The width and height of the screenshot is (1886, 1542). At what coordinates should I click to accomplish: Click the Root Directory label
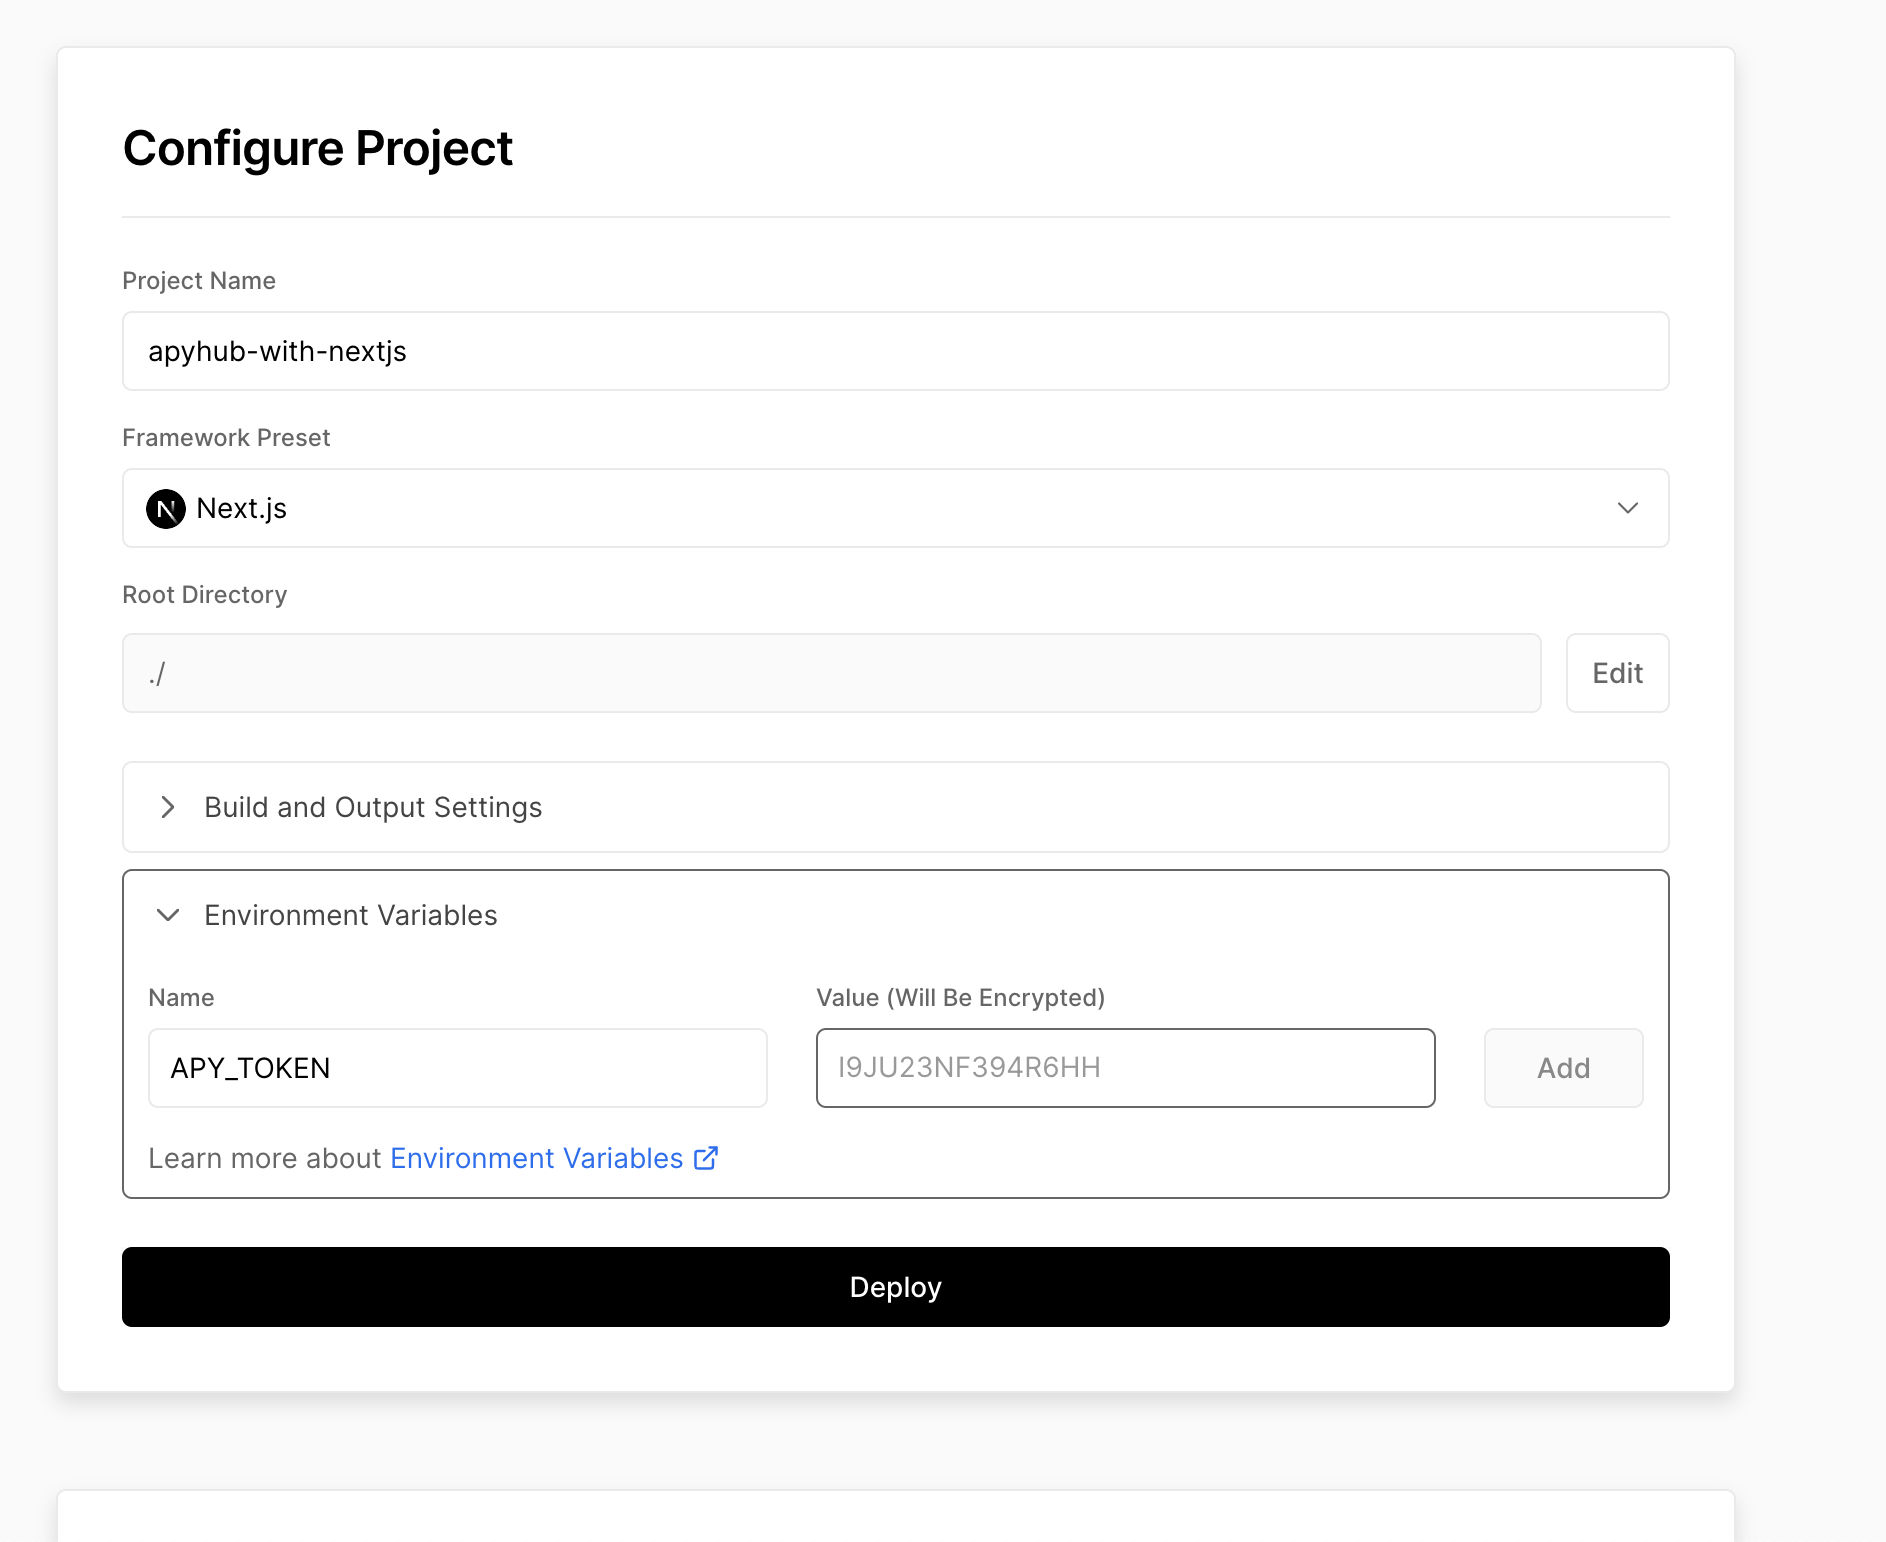pos(205,595)
